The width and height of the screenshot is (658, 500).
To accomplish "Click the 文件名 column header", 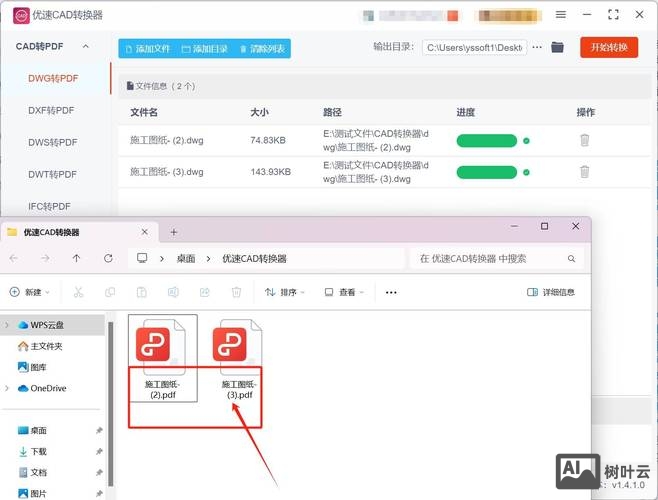I will coord(144,112).
